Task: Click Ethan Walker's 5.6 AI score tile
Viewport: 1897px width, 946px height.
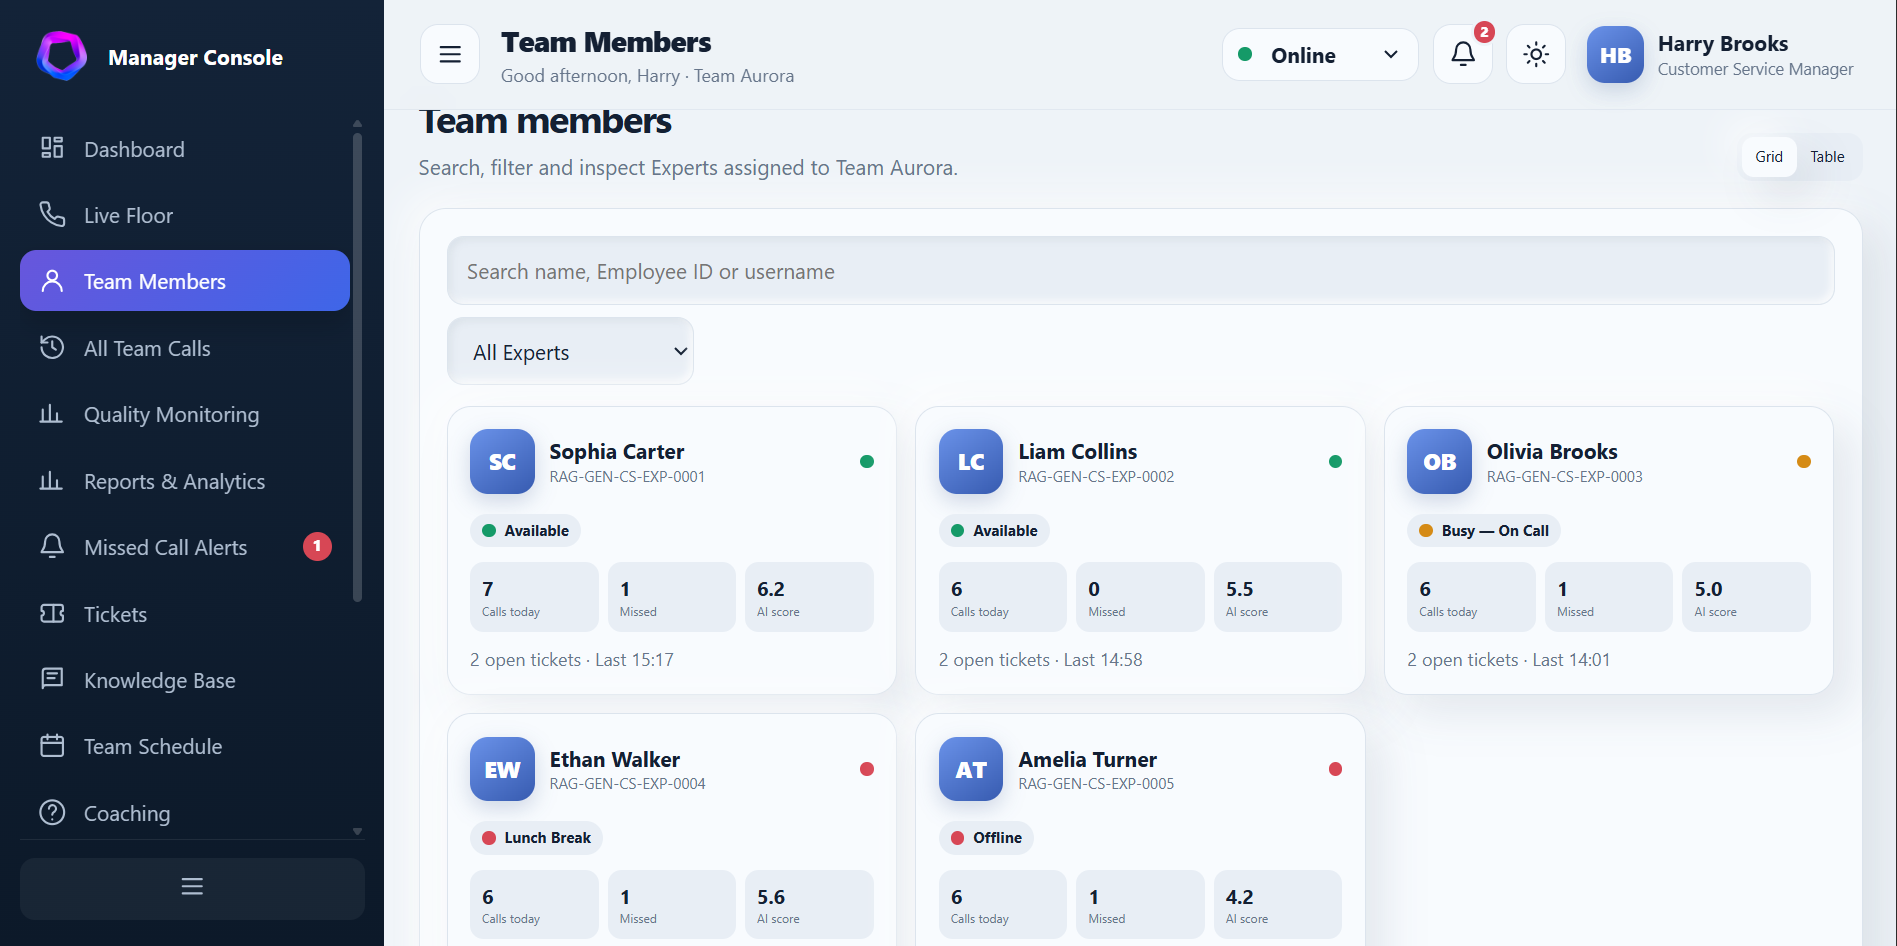Action: 809,904
